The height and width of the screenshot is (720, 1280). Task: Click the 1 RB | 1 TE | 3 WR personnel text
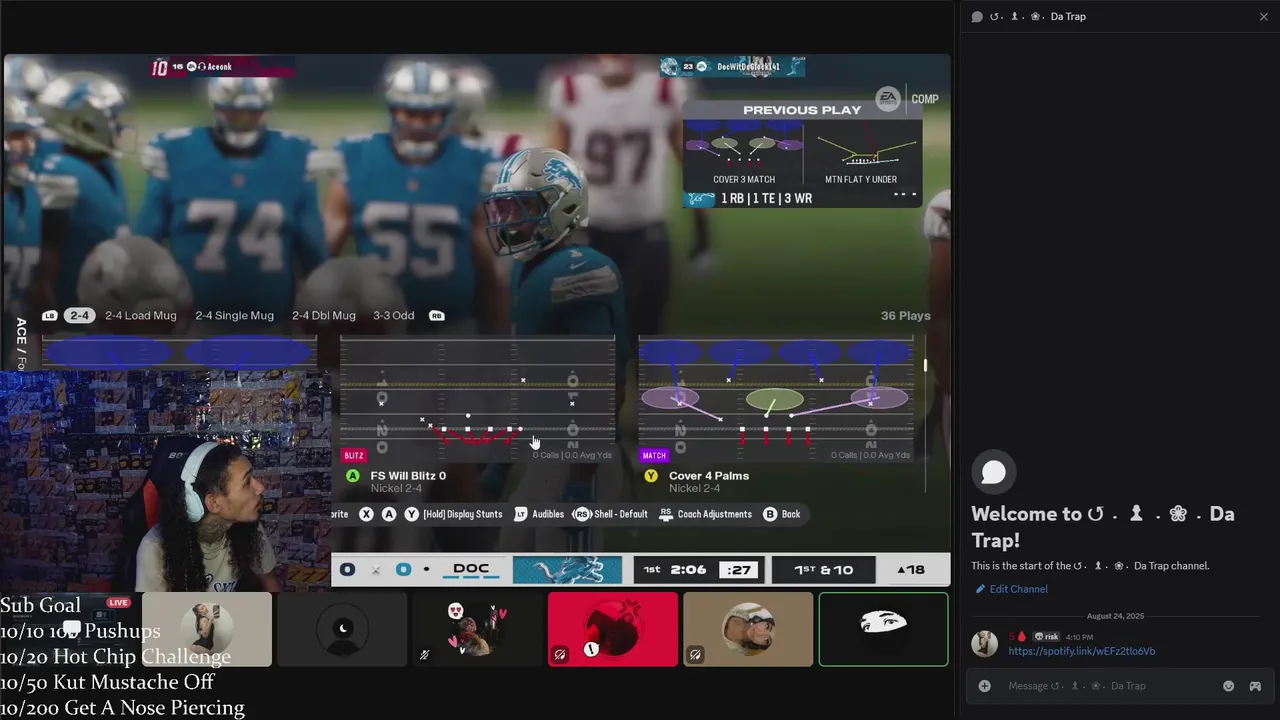tap(766, 199)
